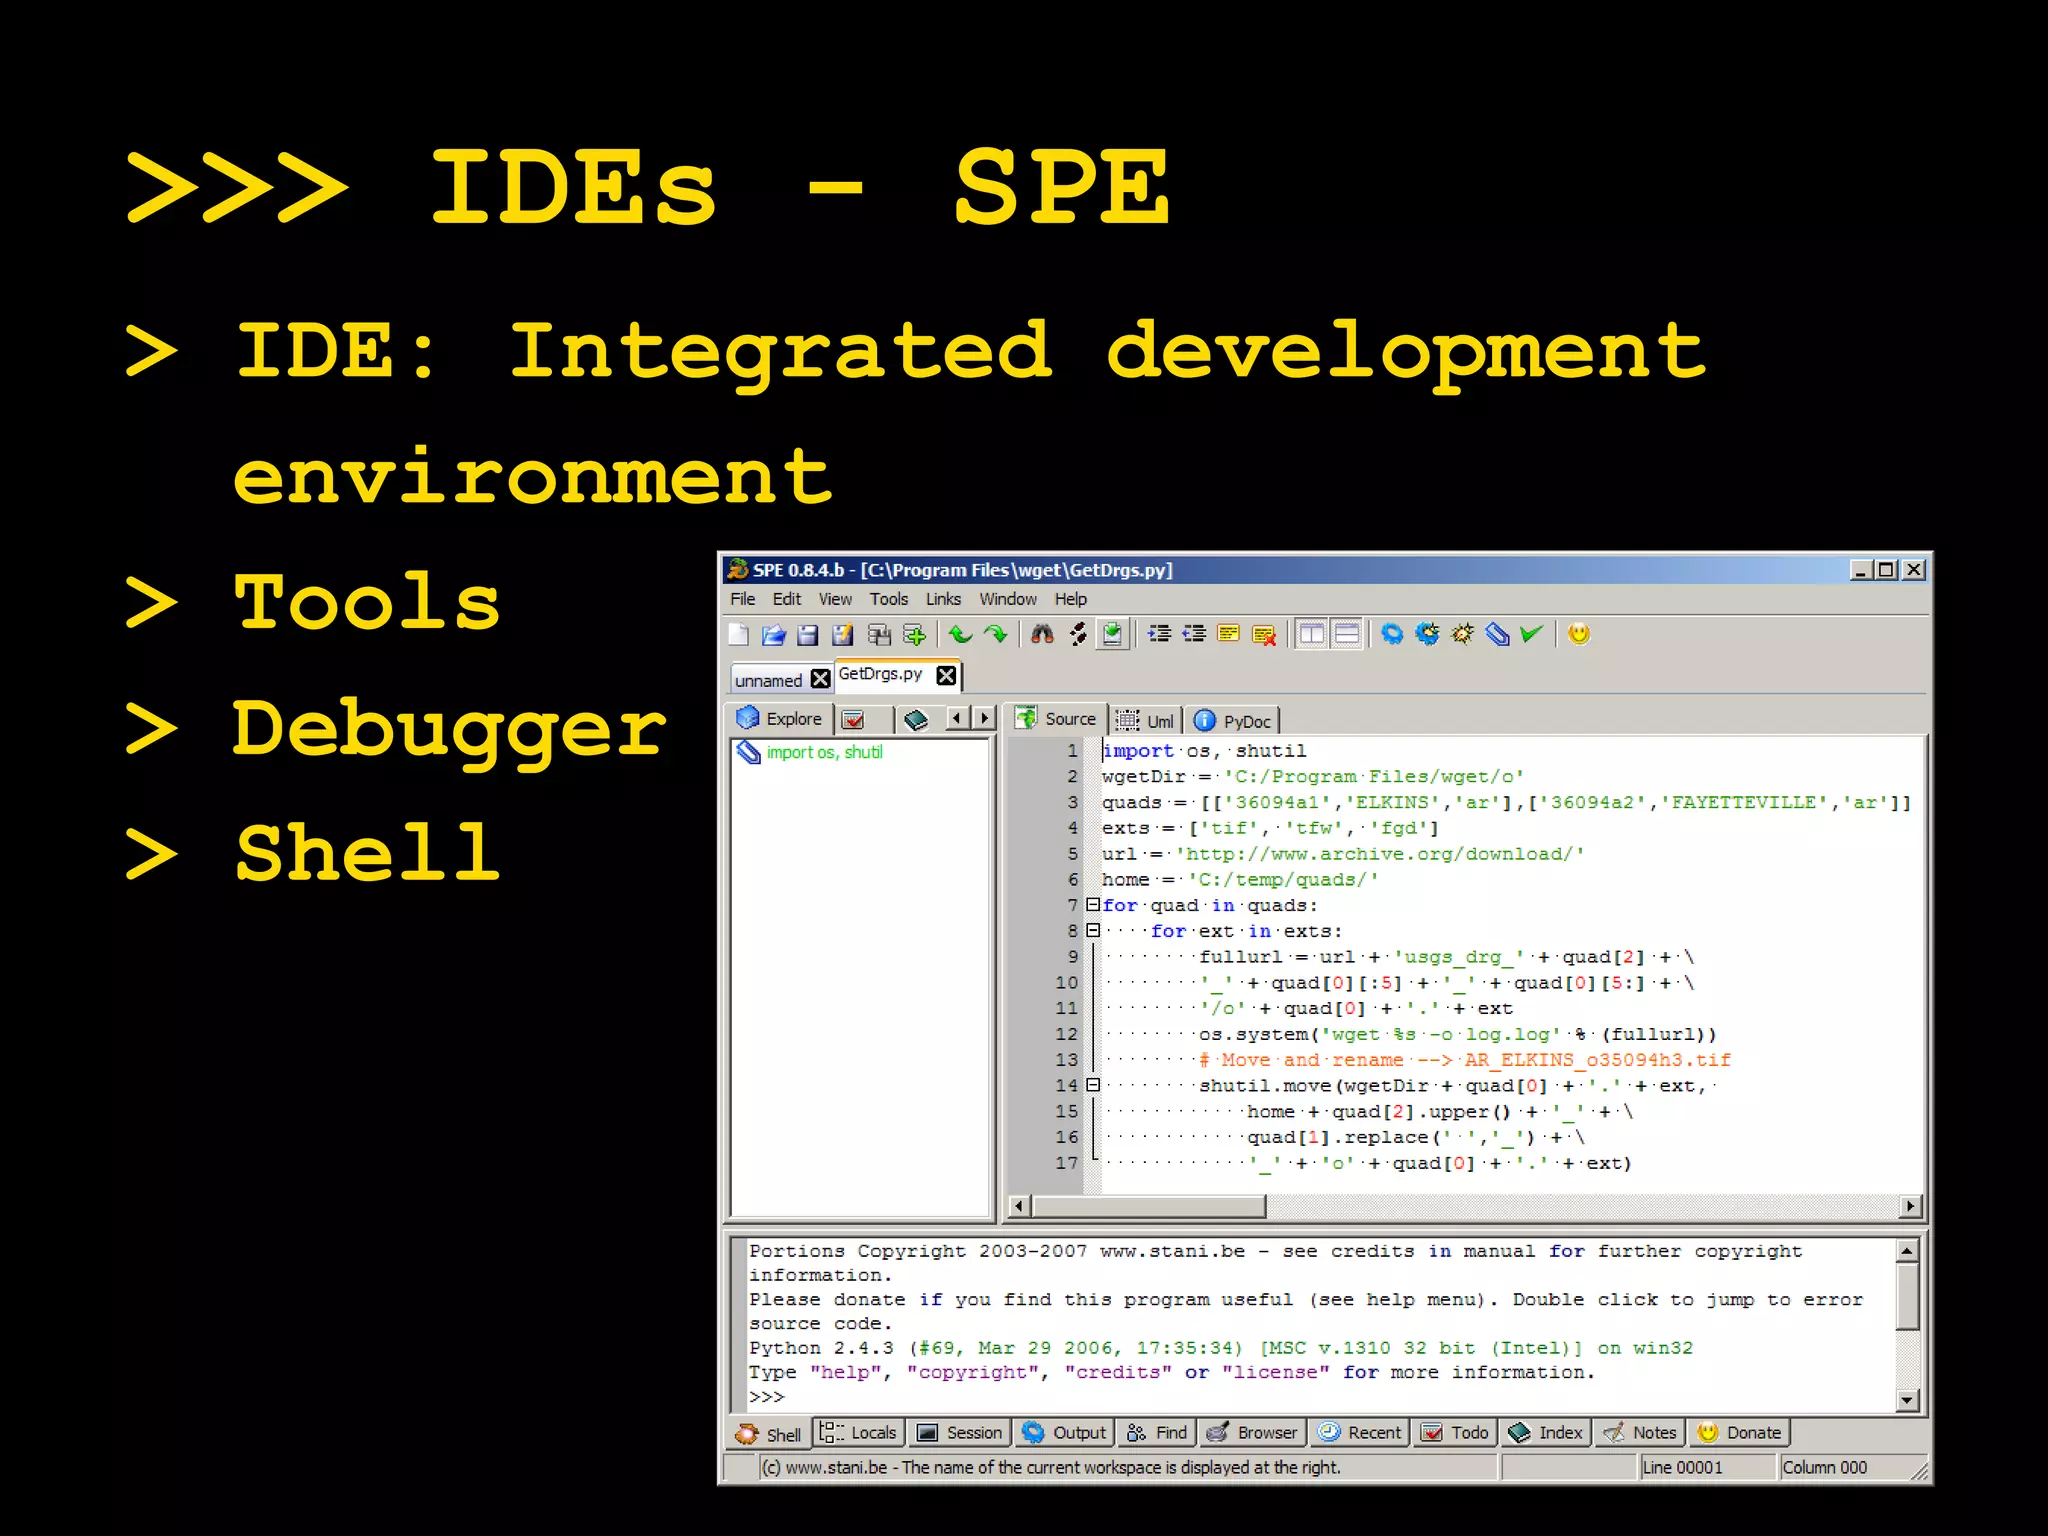This screenshot has width=2048, height=1536.
Task: Run with arguments via the gear-spark icon
Action: coord(1427,634)
